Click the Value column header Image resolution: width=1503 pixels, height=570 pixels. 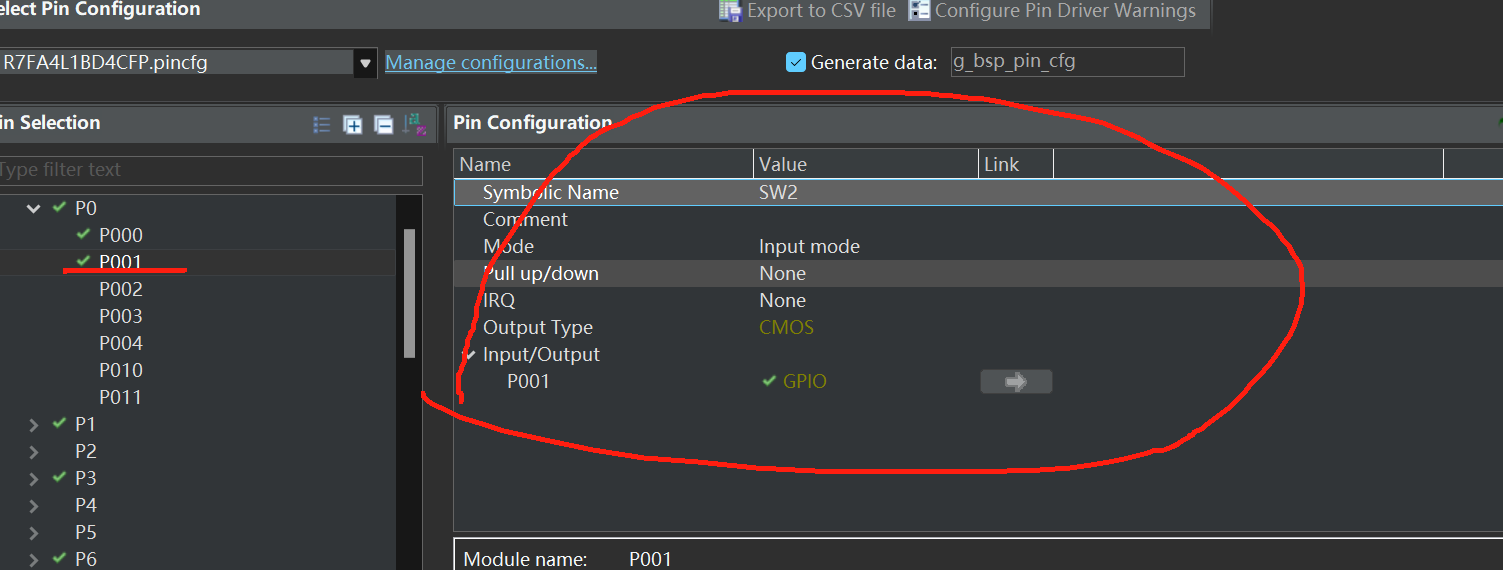pos(866,164)
